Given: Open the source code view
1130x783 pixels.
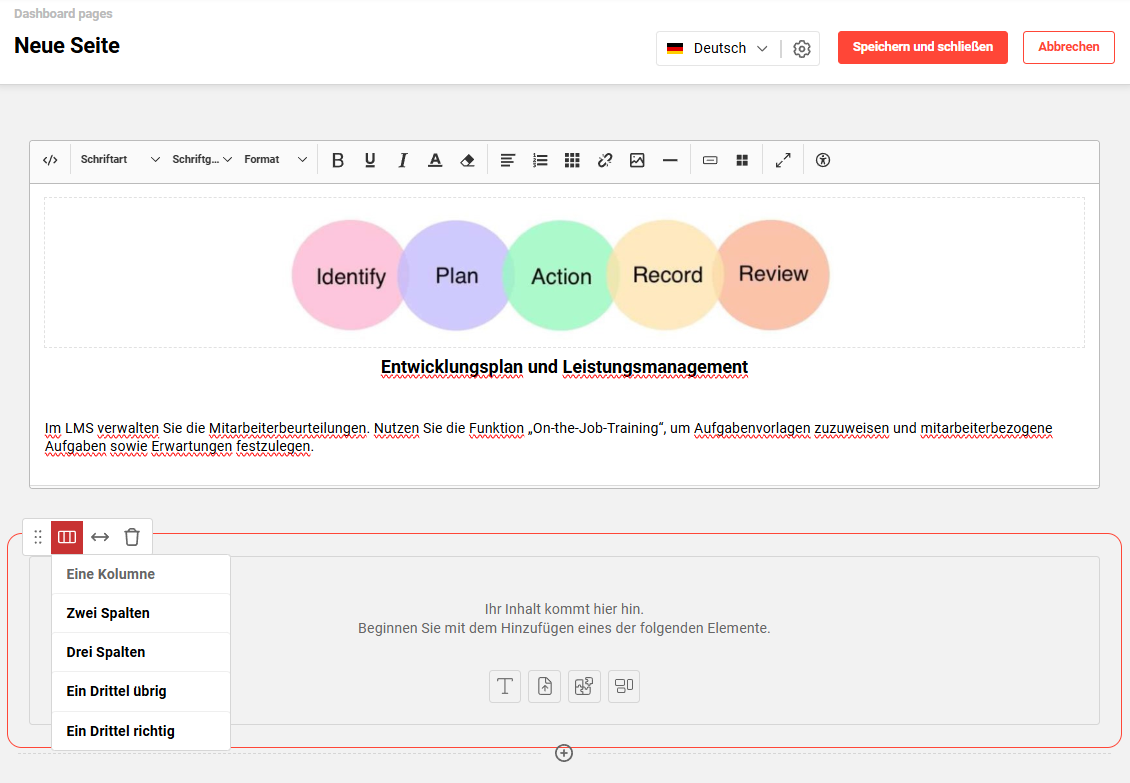Looking at the screenshot, I should pyautogui.click(x=50, y=159).
